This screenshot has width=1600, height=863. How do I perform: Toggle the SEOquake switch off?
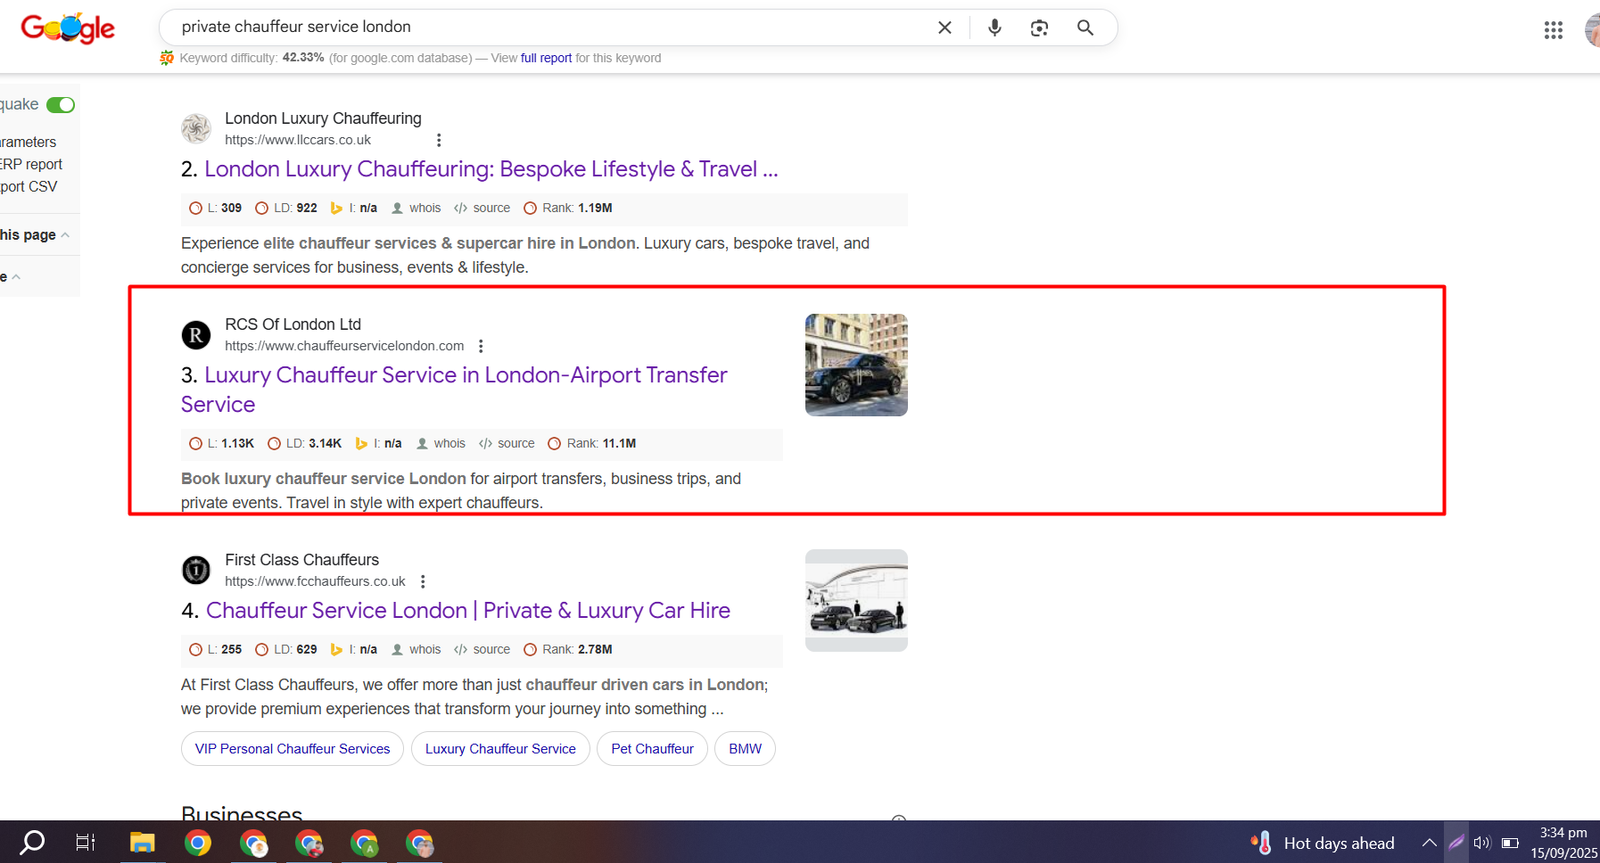click(61, 105)
